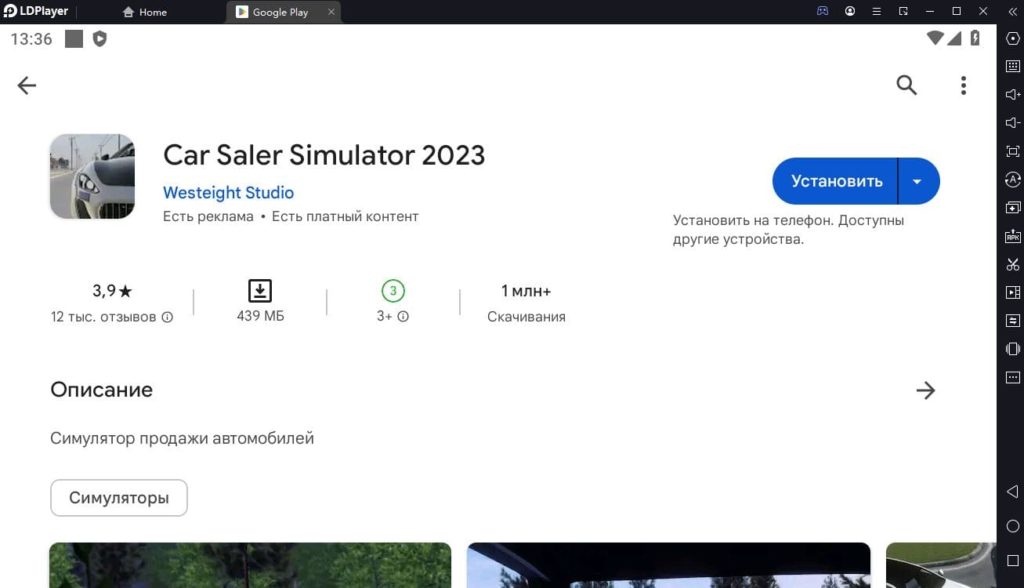1024x588 pixels.
Task: Install APK via sidebar APK icon
Action: [x=1012, y=236]
